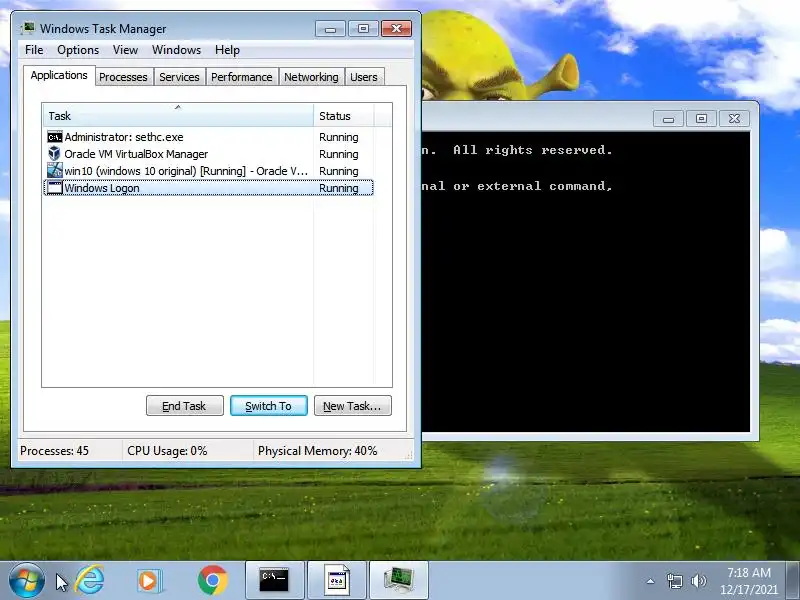Click Running status of sethc.exe row
Screen dimensions: 800x600
pyautogui.click(x=339, y=137)
